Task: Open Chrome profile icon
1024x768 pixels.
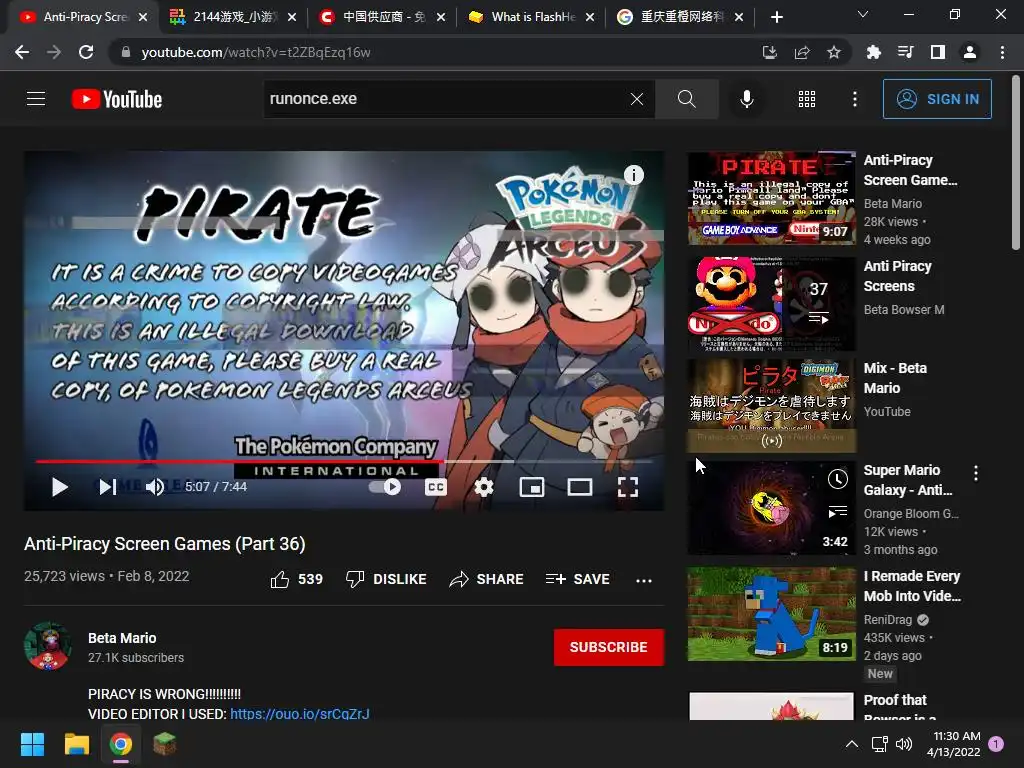Action: point(970,52)
